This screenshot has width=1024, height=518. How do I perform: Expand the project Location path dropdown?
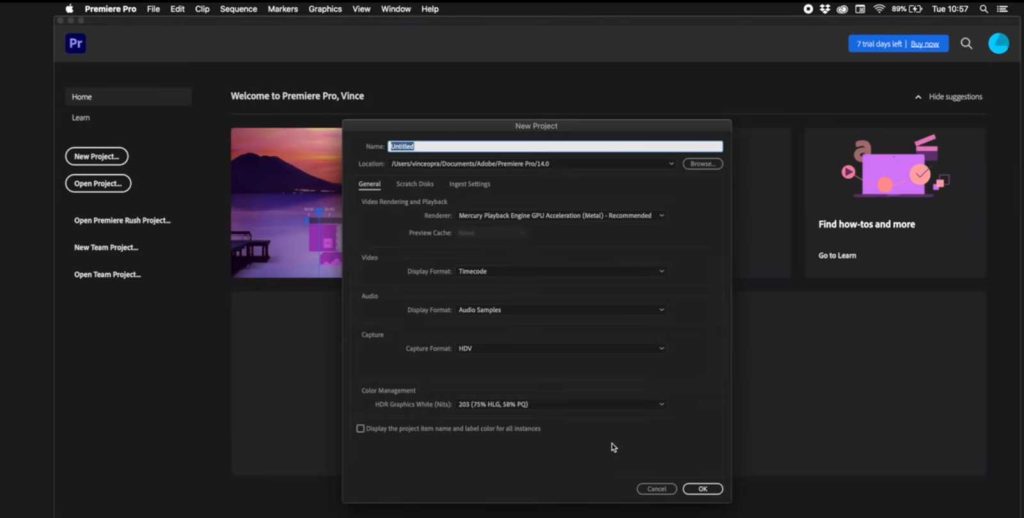[x=671, y=164]
